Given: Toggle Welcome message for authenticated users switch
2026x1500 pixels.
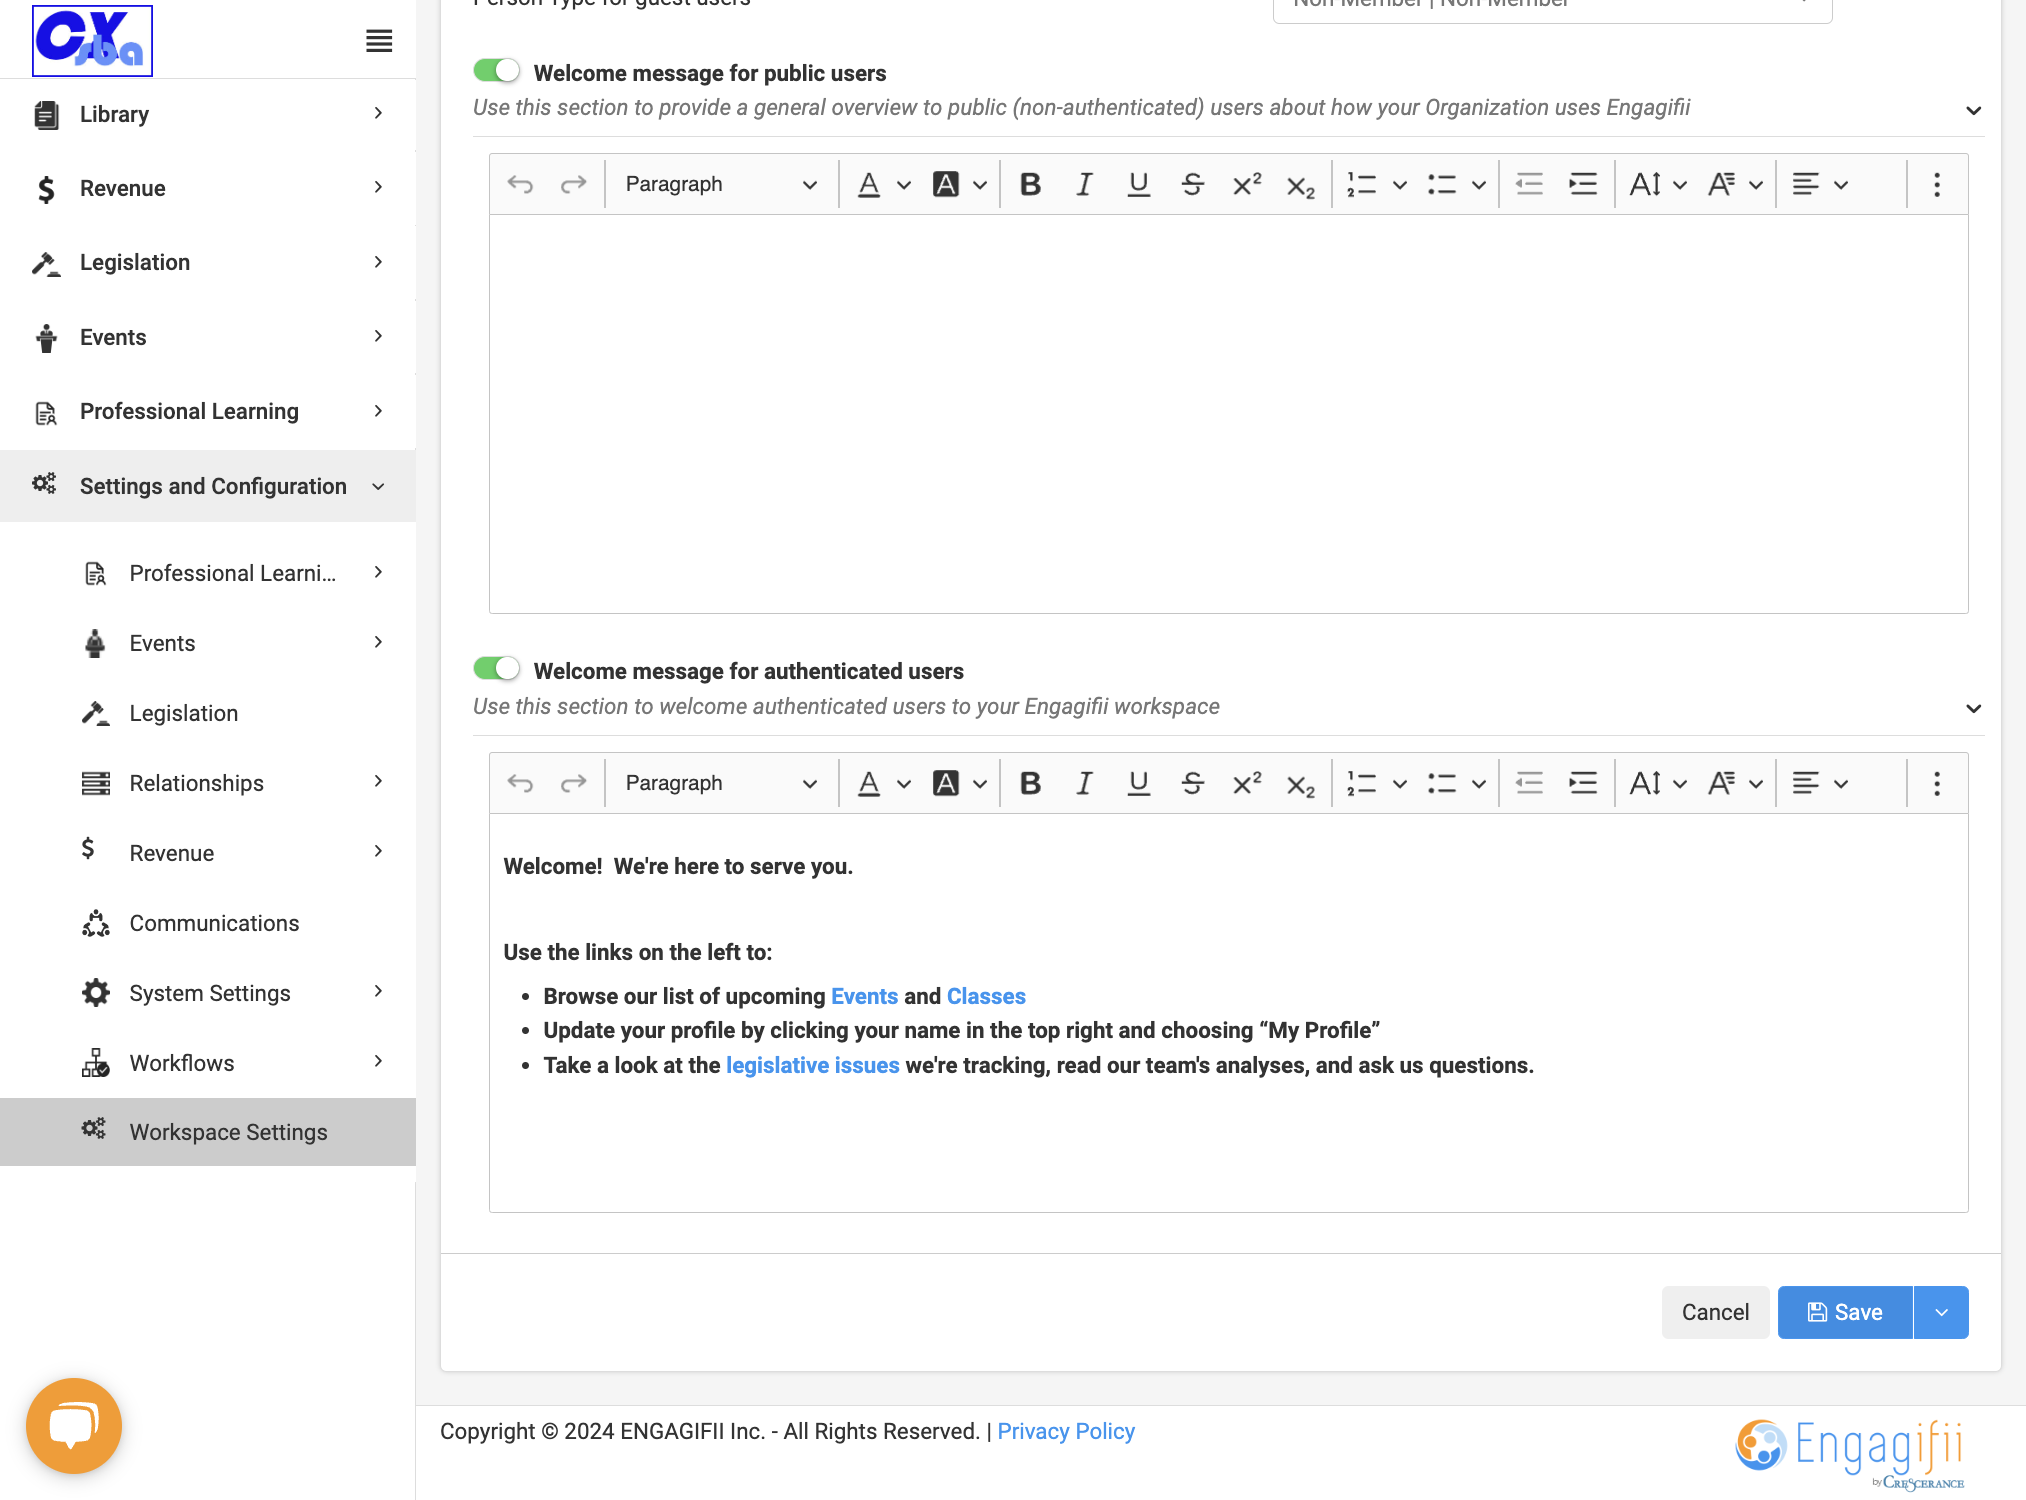Looking at the screenshot, I should (x=497, y=668).
